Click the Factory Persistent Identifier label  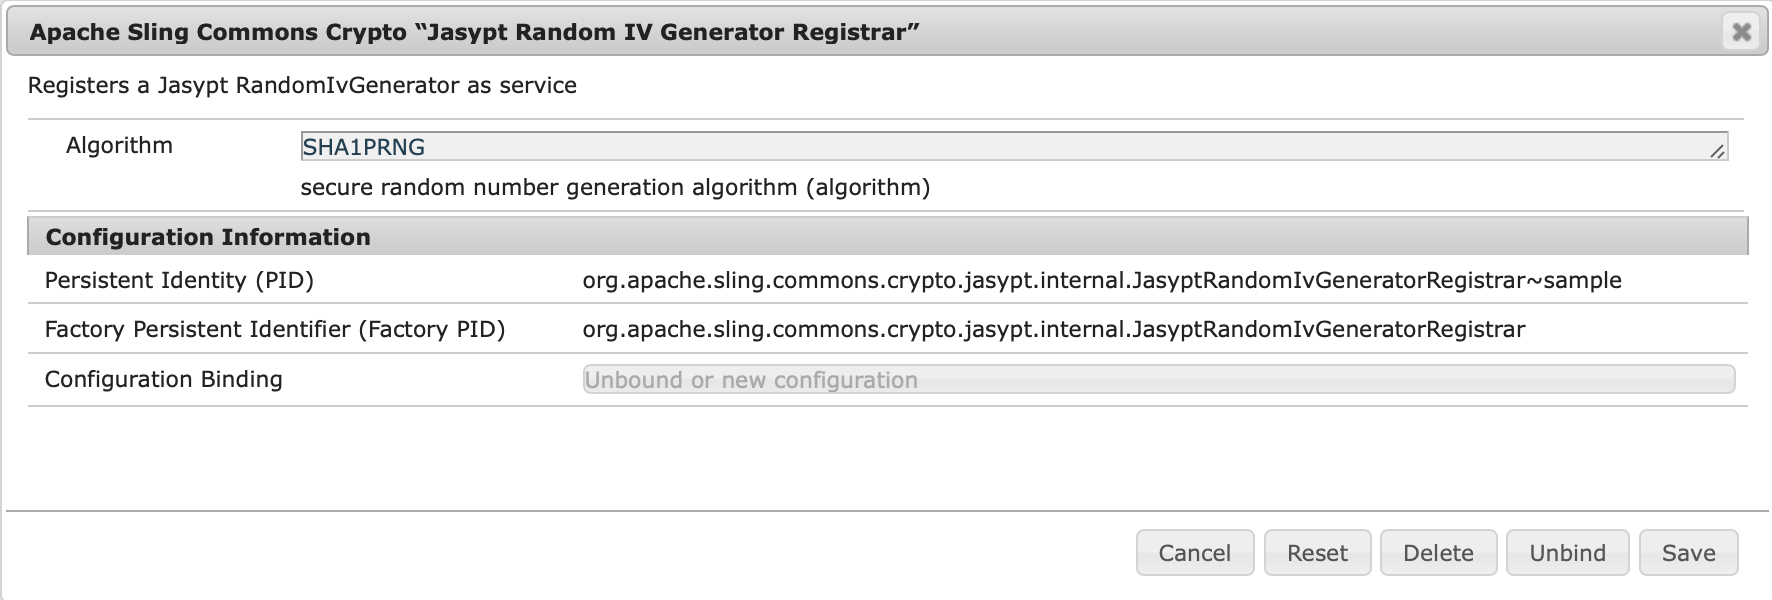click(x=274, y=330)
